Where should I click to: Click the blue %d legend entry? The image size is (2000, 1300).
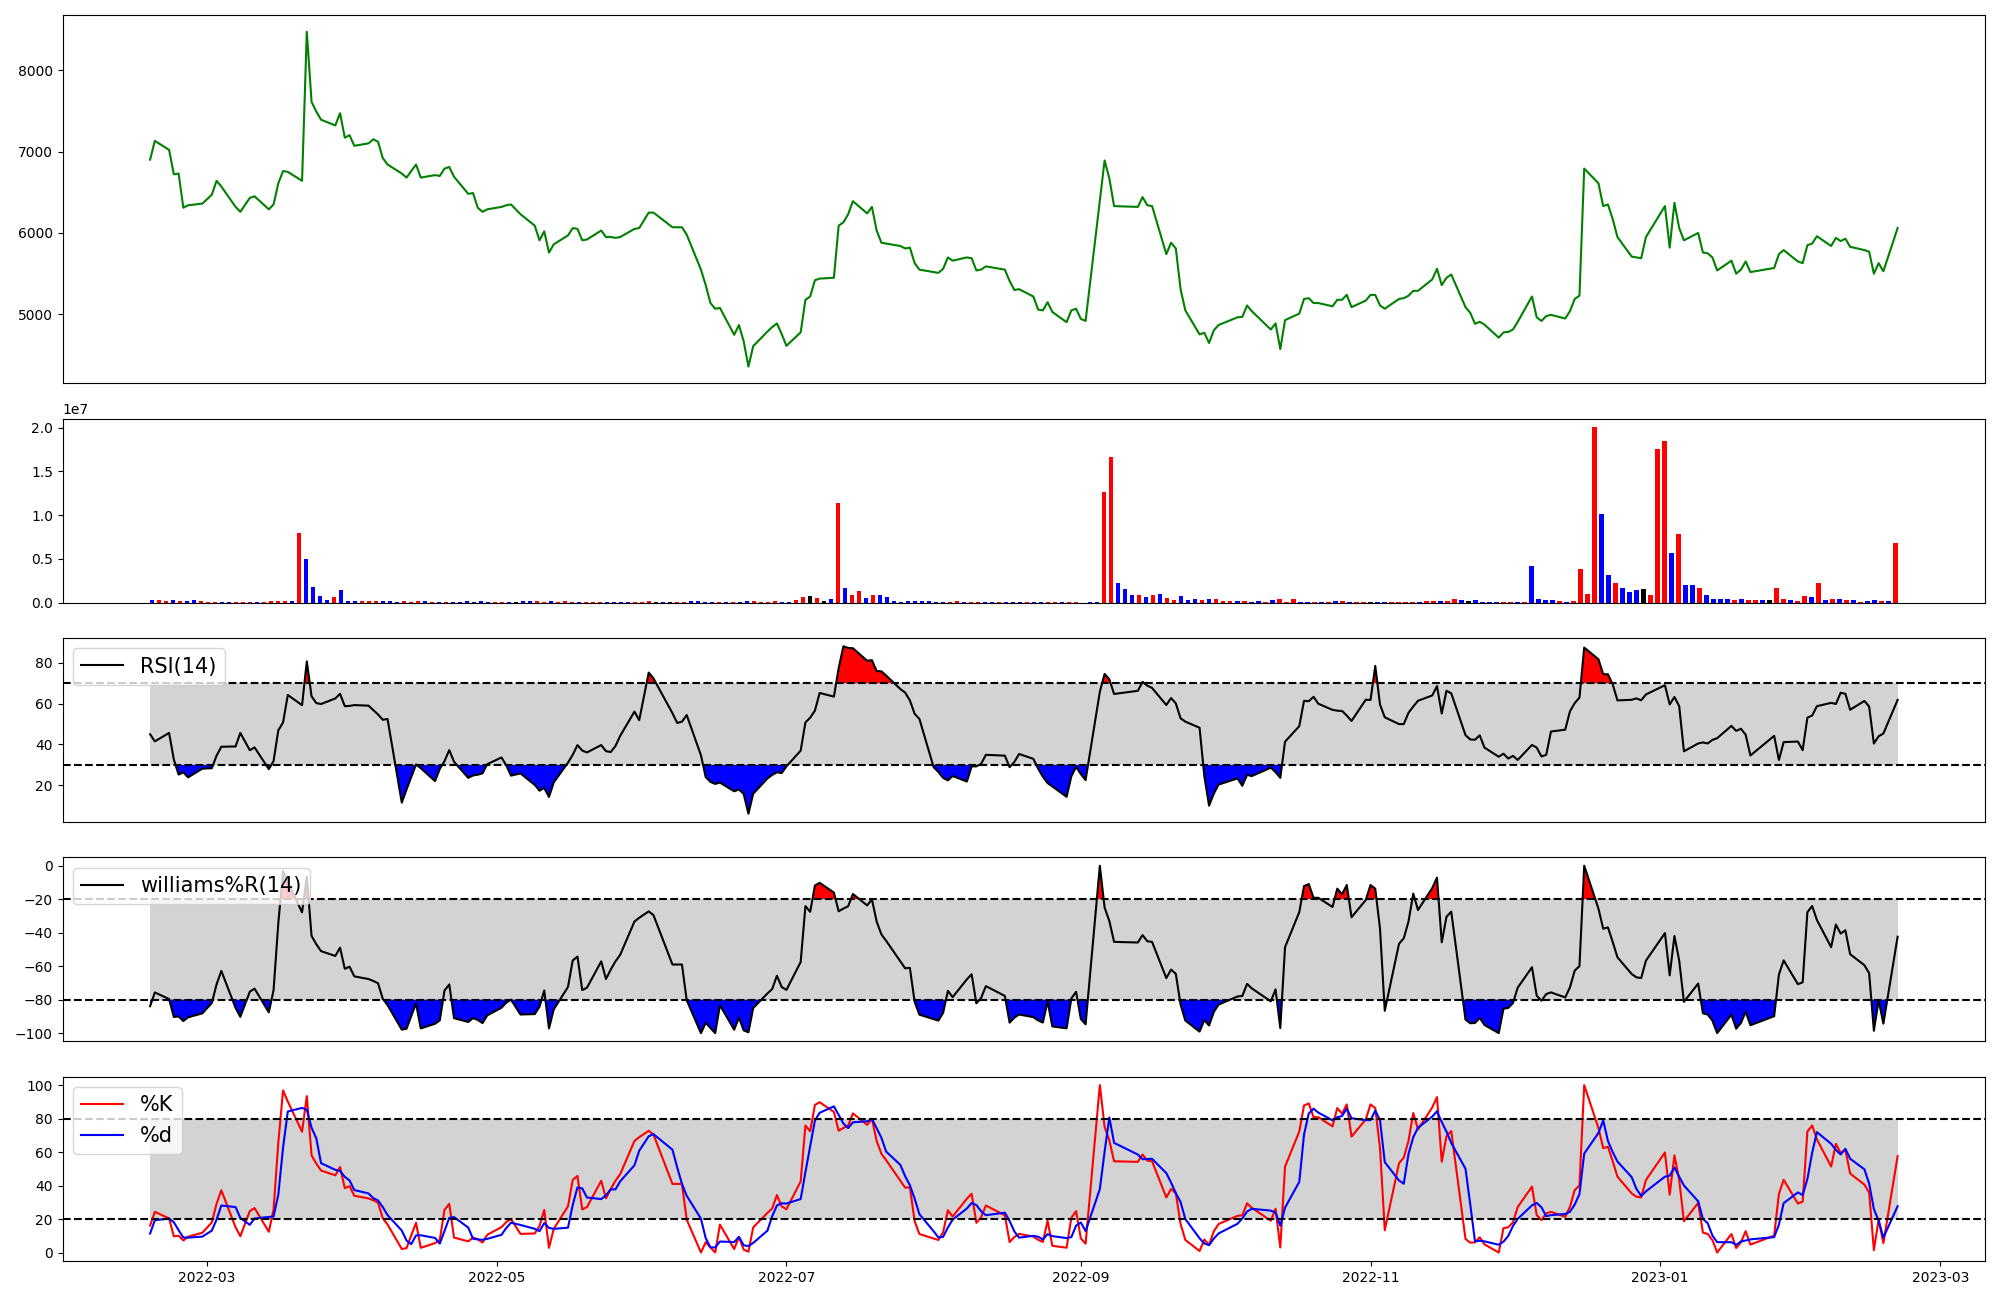point(155,1135)
